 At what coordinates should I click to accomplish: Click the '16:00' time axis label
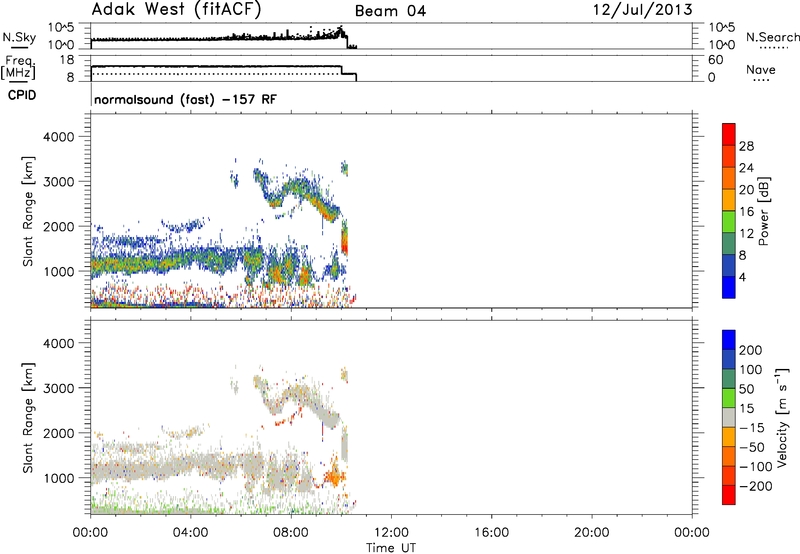tap(491, 533)
